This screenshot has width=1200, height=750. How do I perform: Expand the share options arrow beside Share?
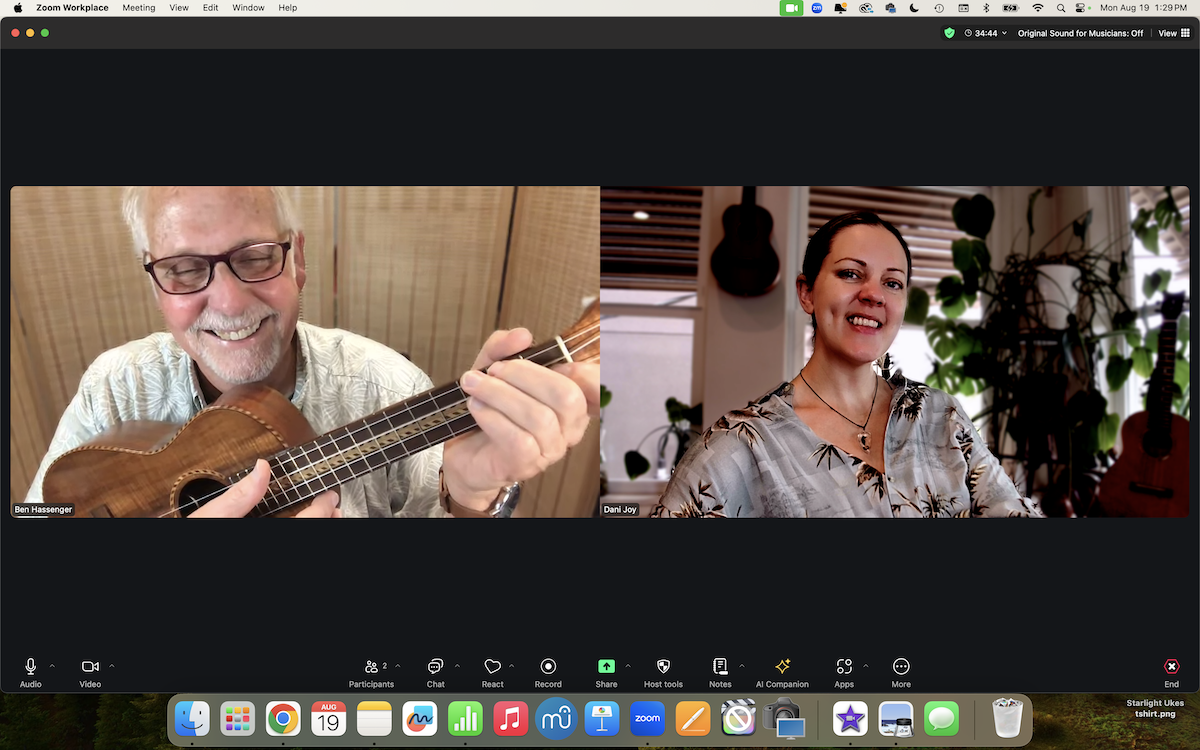click(628, 665)
